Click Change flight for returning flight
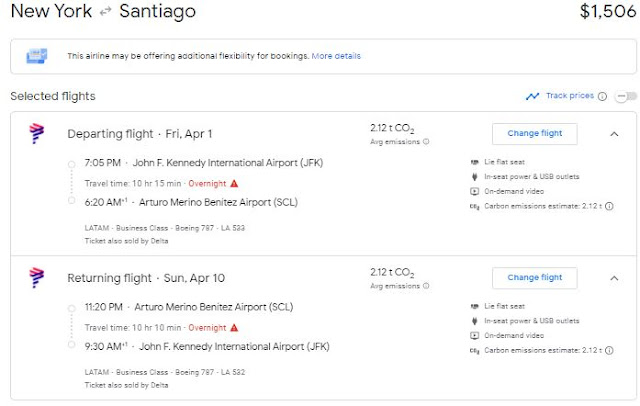Viewport: 640px width, 406px height. pos(534,277)
